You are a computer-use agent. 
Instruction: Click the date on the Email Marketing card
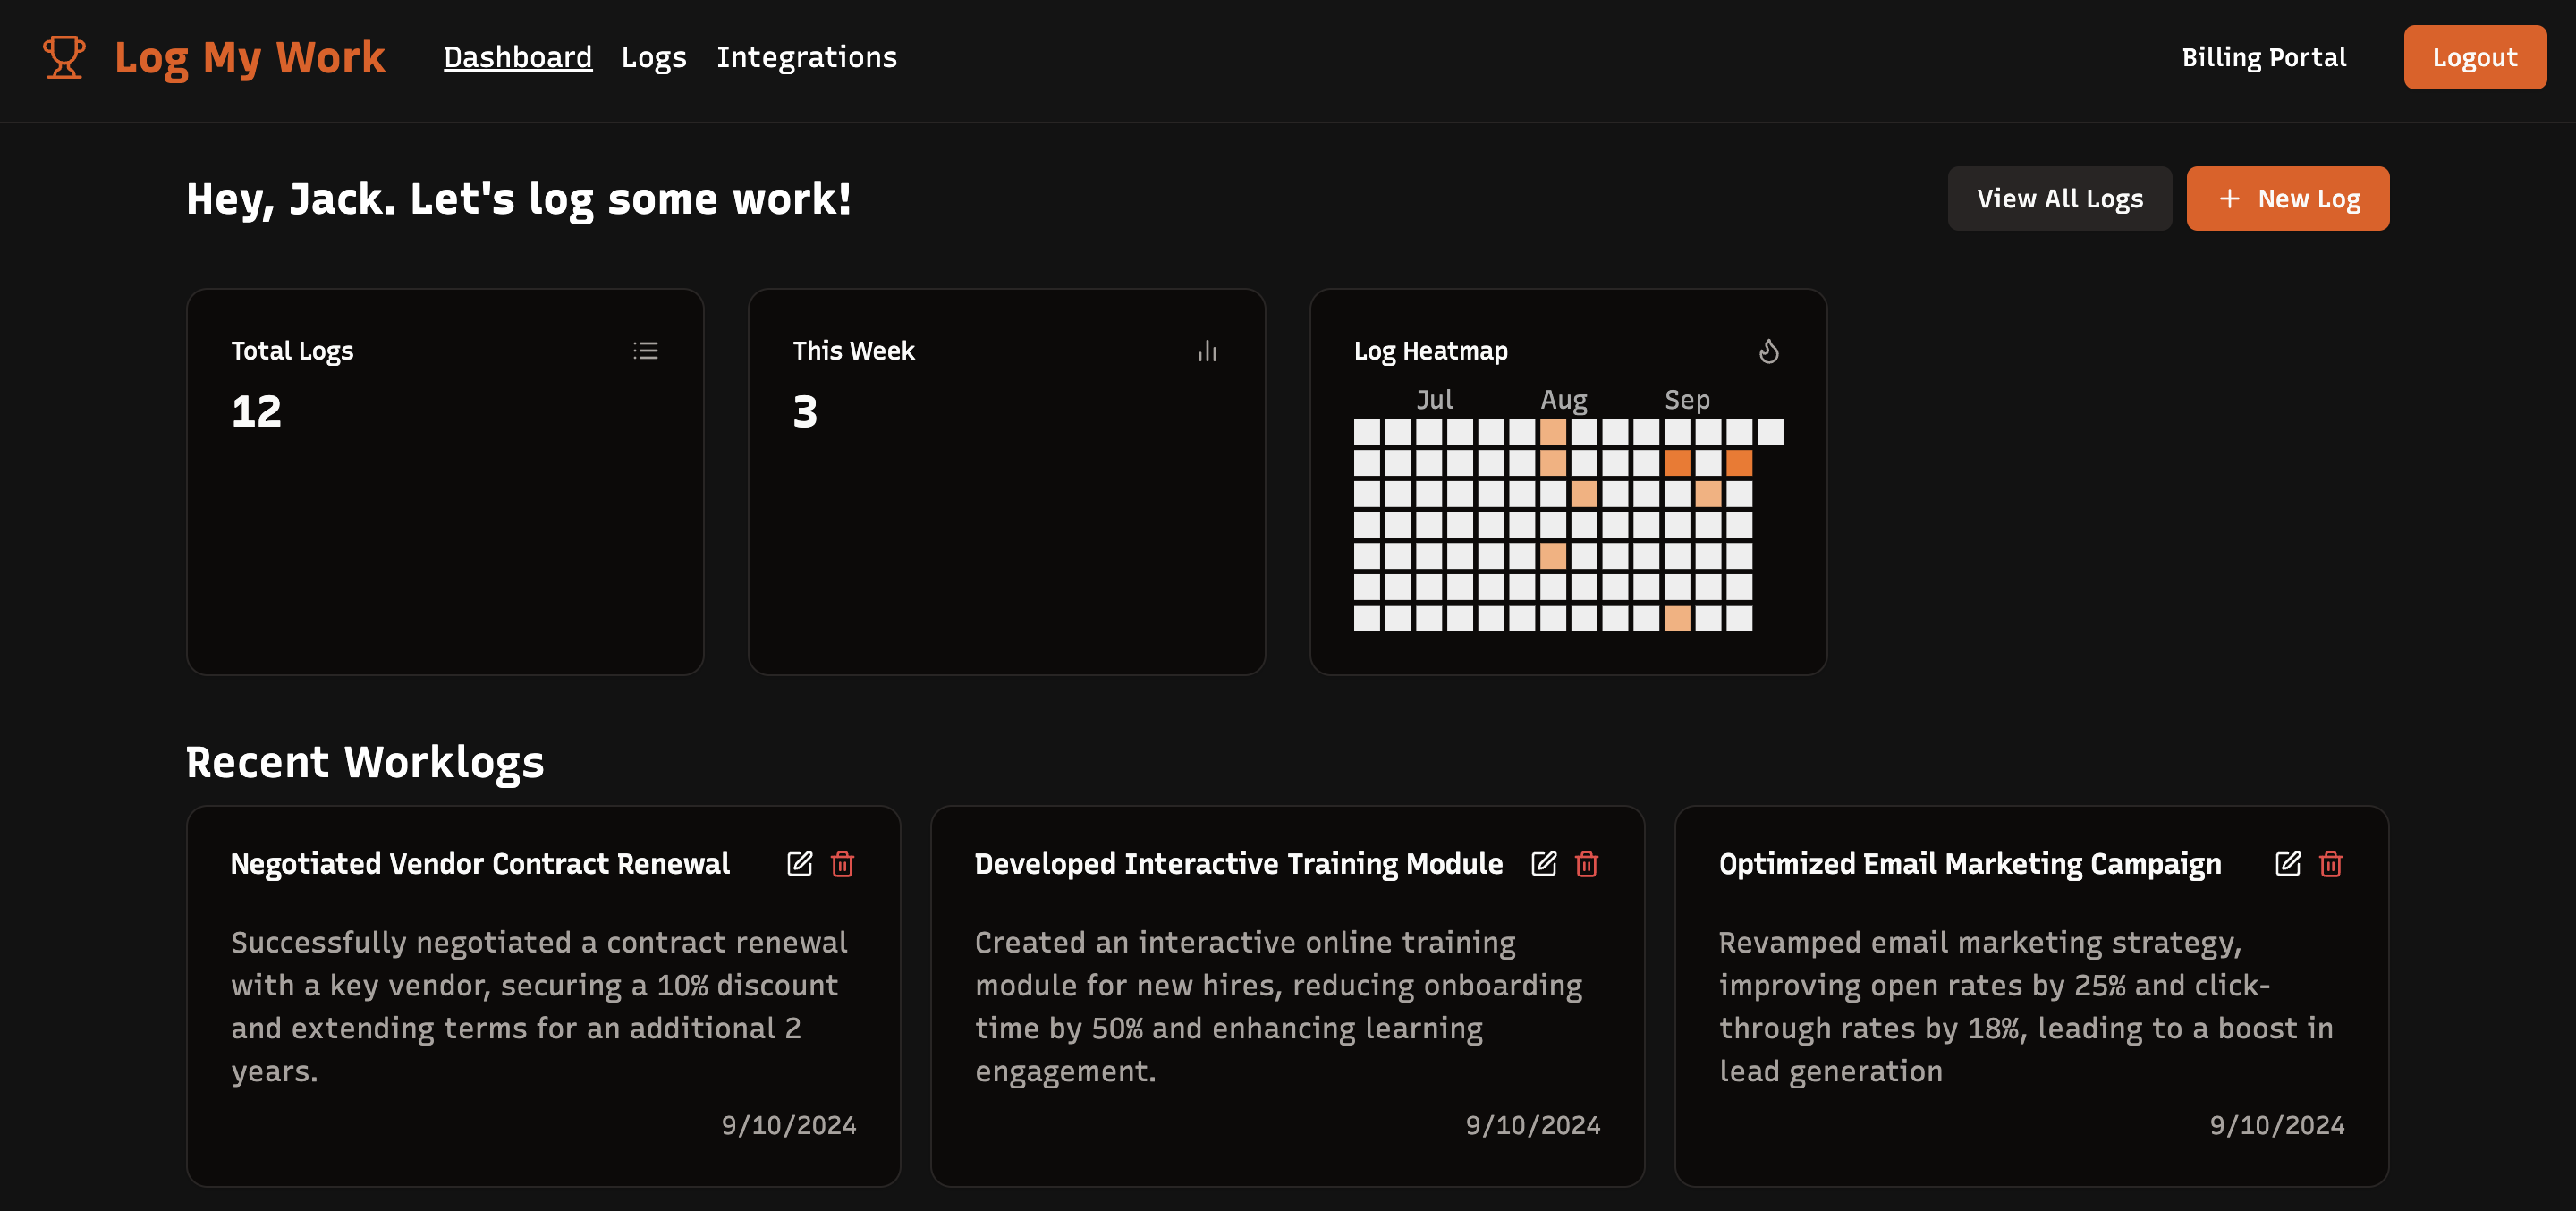click(x=2277, y=1125)
